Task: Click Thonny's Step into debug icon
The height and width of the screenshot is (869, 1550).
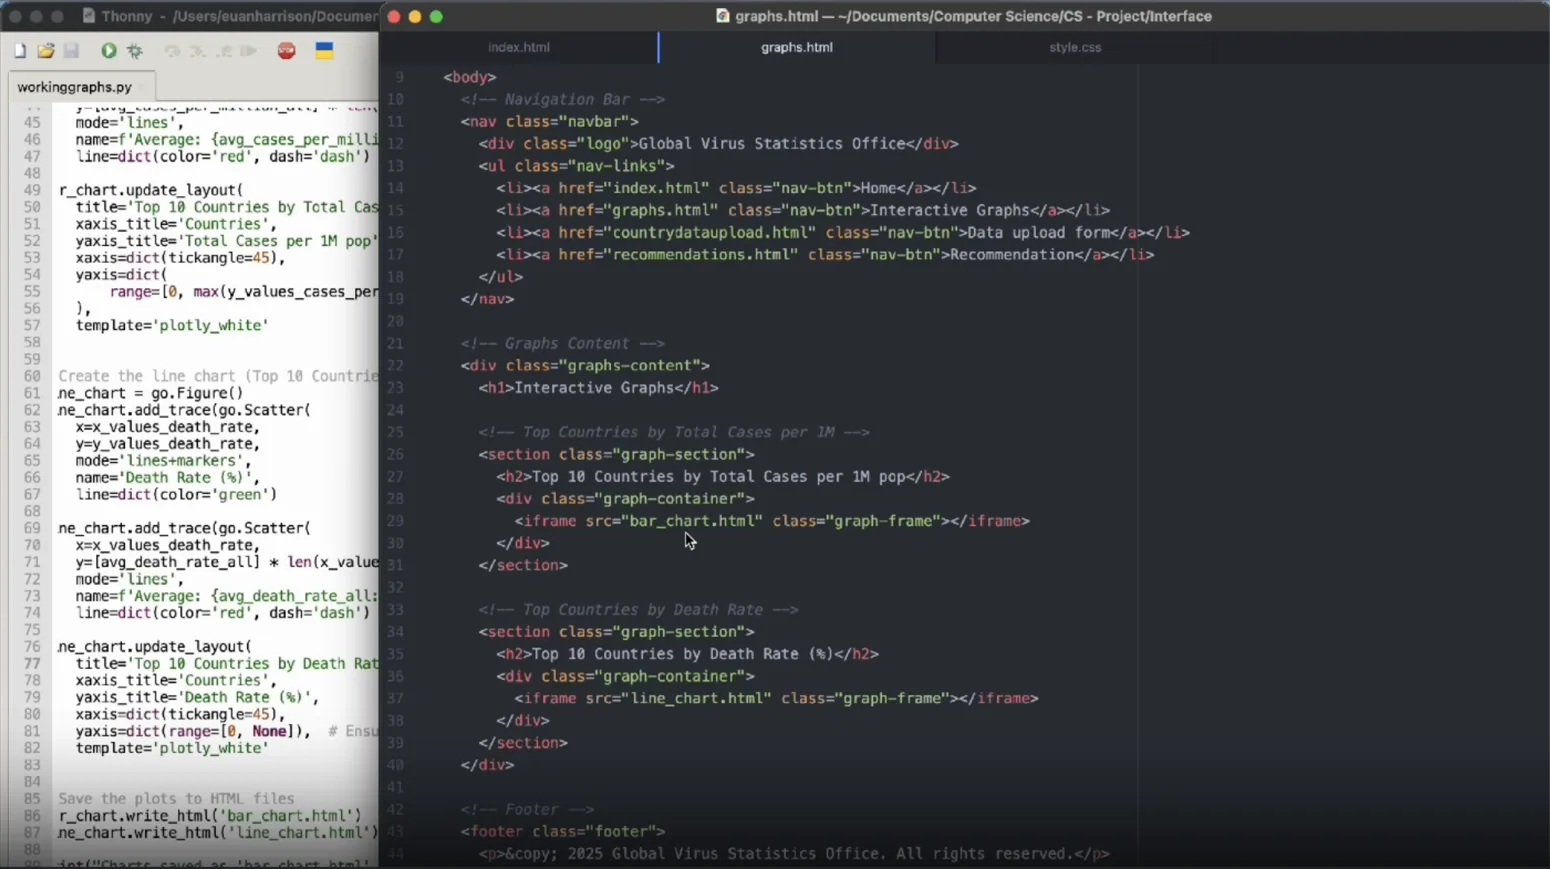Action: [x=198, y=51]
